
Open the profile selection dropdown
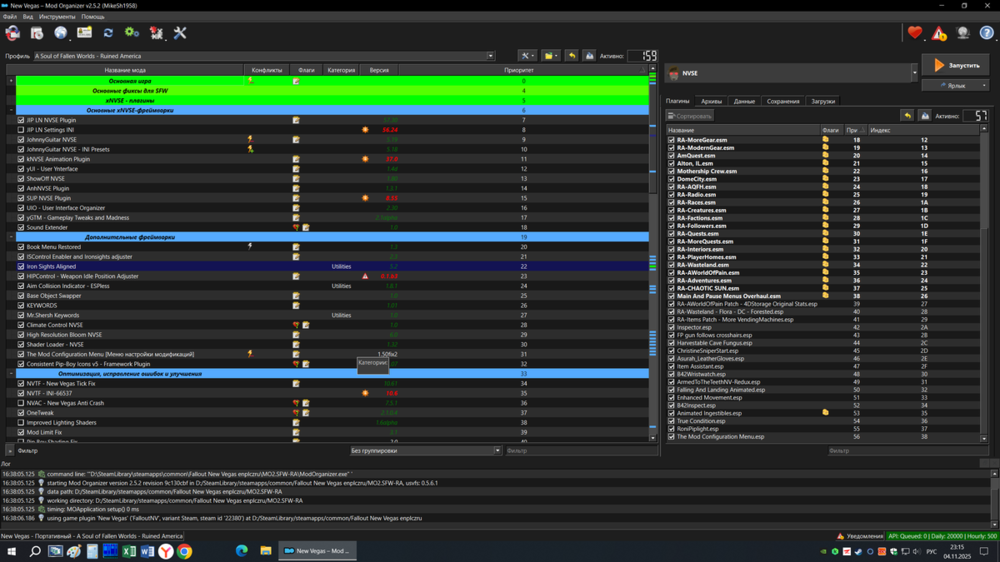490,56
